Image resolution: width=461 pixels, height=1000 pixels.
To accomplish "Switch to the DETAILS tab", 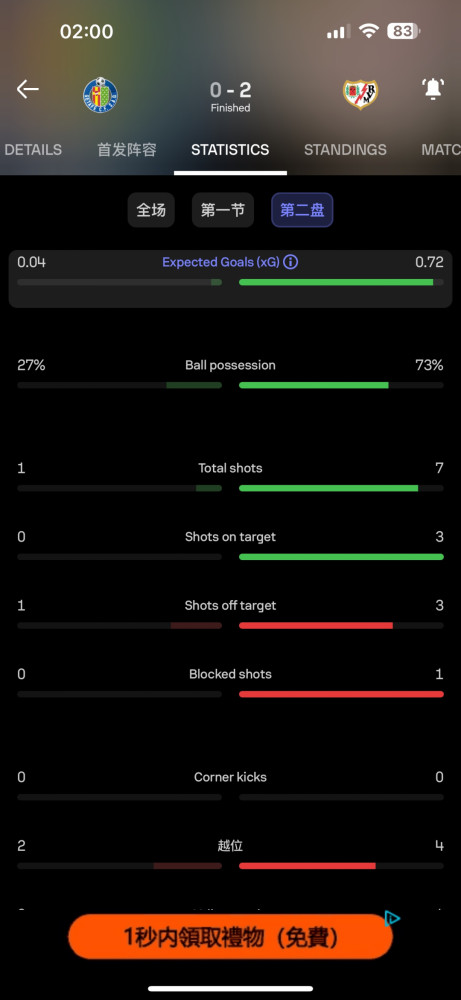I will (x=32, y=150).
